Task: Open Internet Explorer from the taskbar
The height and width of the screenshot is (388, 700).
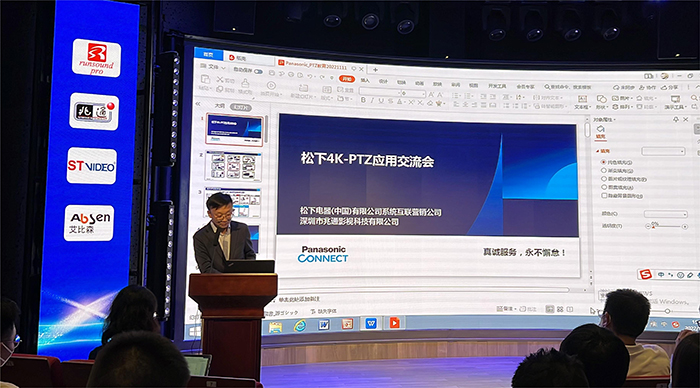Action: pos(300,326)
